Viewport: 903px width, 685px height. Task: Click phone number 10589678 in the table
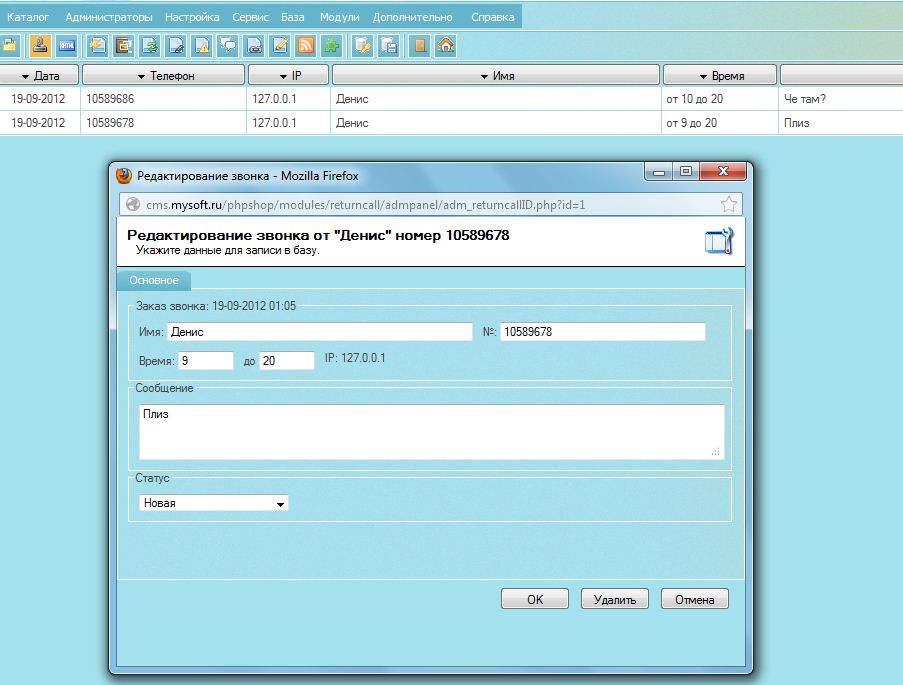[110, 123]
